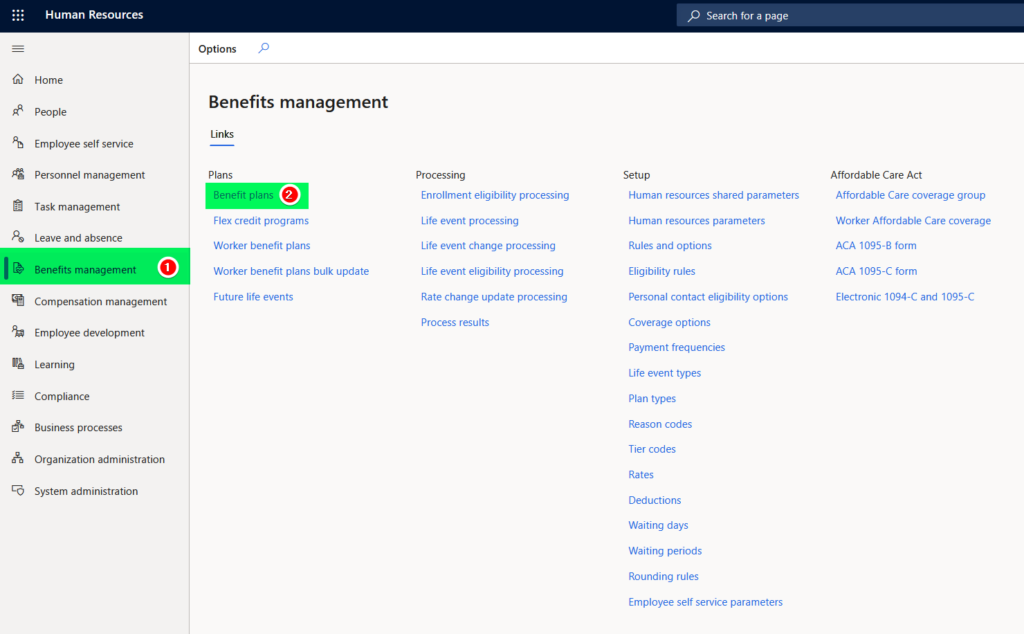The height and width of the screenshot is (634, 1024).
Task: Open Deductions link
Action: coord(654,499)
